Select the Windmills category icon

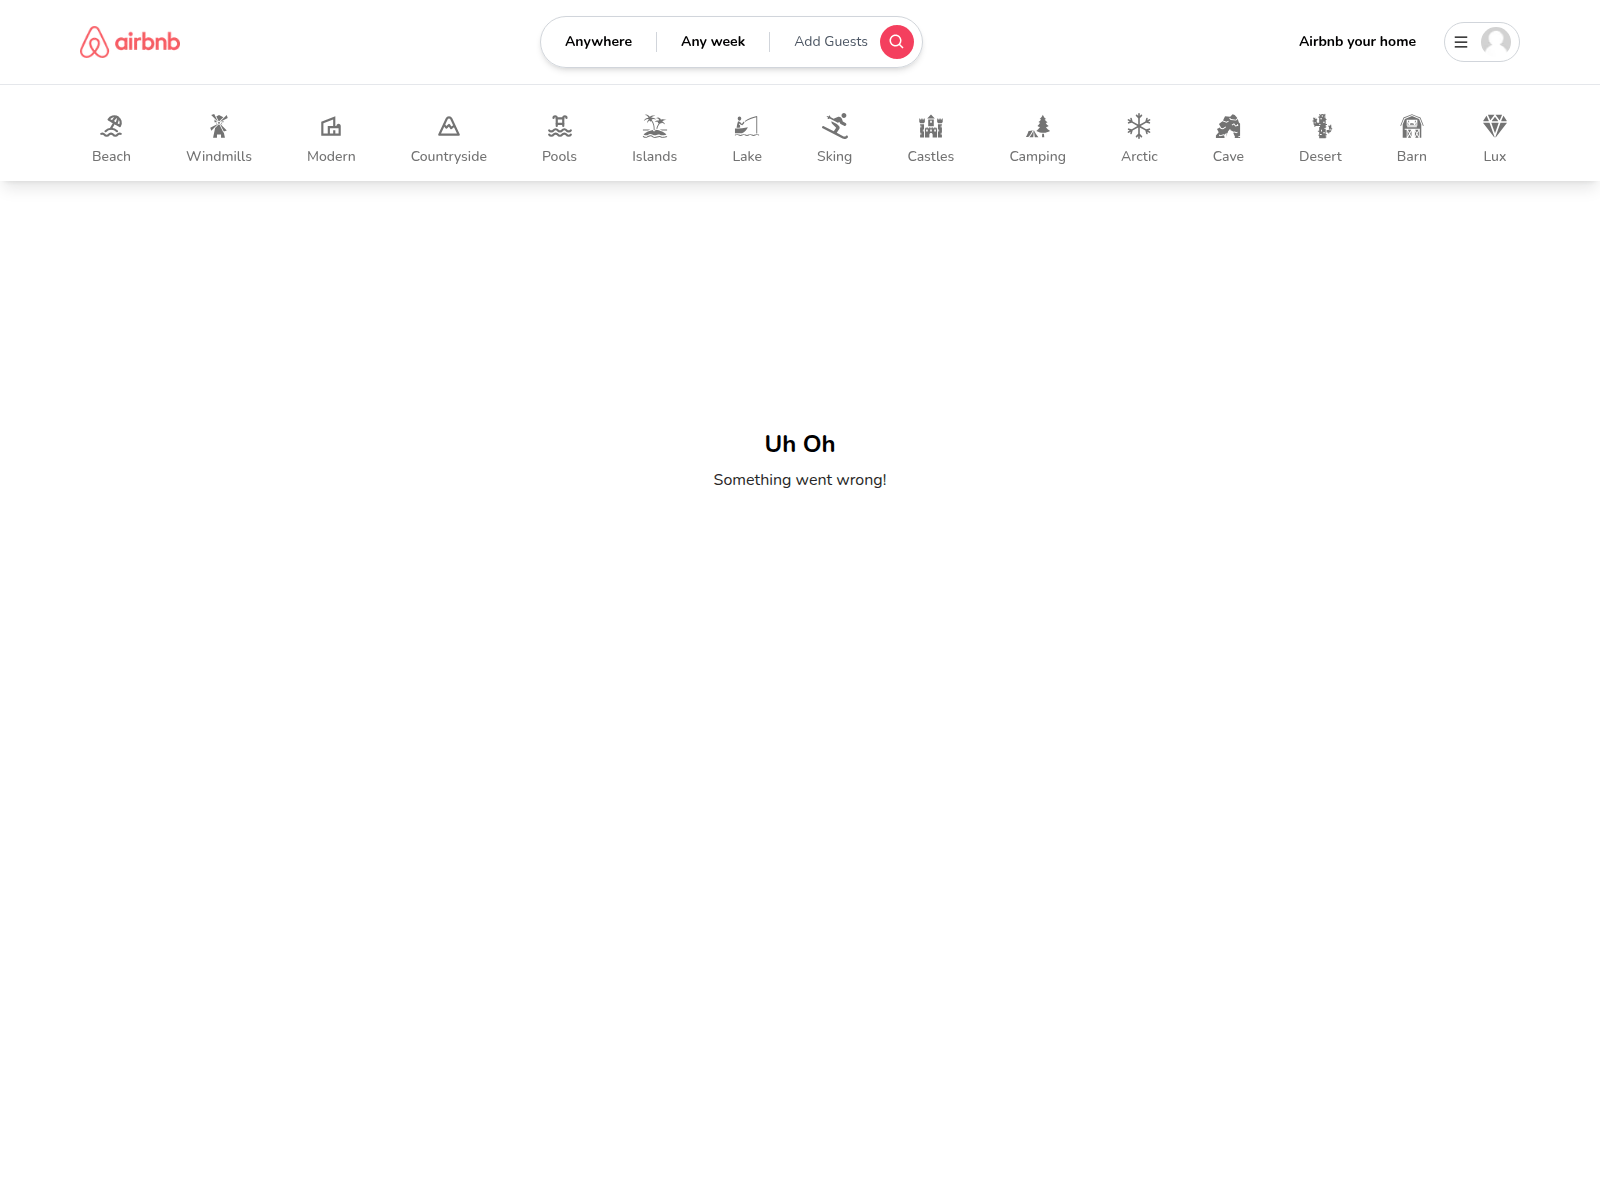coord(218,128)
